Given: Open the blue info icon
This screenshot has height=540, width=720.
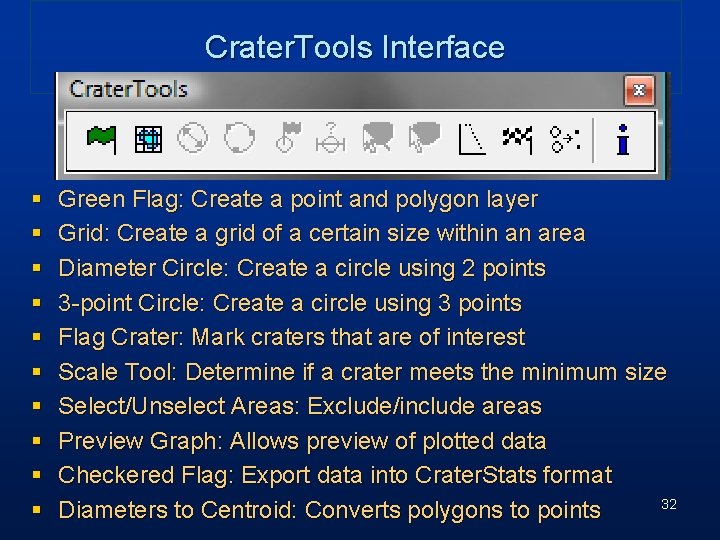Looking at the screenshot, I should tap(623, 139).
